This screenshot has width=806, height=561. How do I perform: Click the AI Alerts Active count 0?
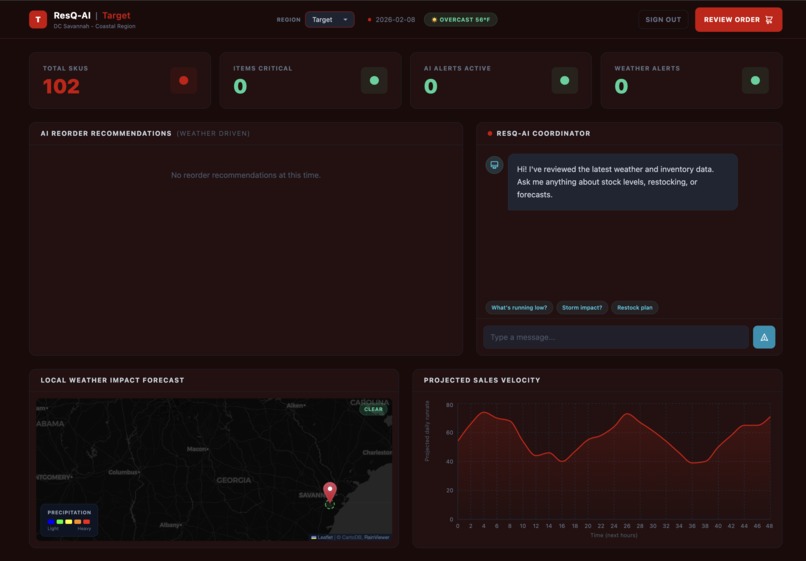click(x=431, y=86)
